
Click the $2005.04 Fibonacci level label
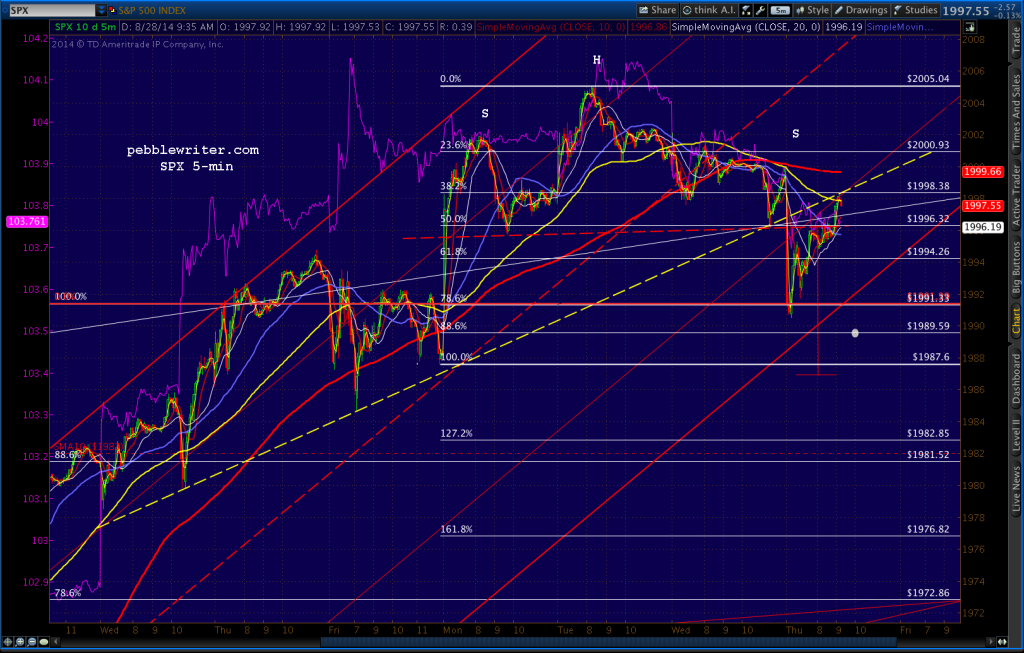[x=928, y=78]
